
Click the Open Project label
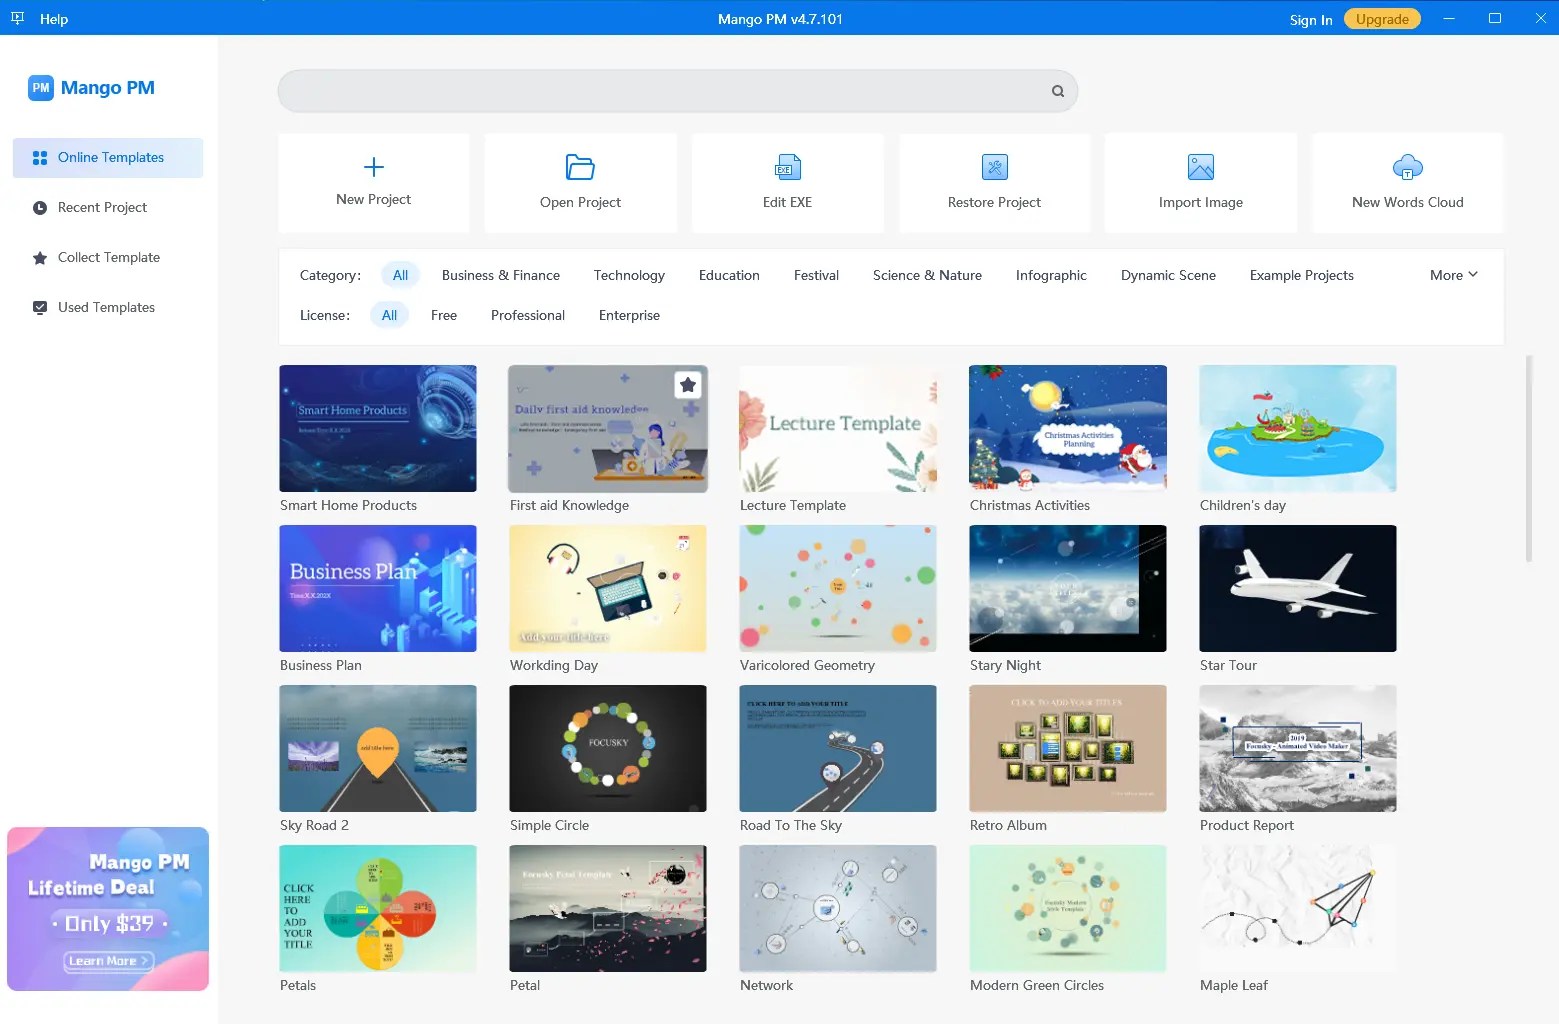pyautogui.click(x=580, y=202)
